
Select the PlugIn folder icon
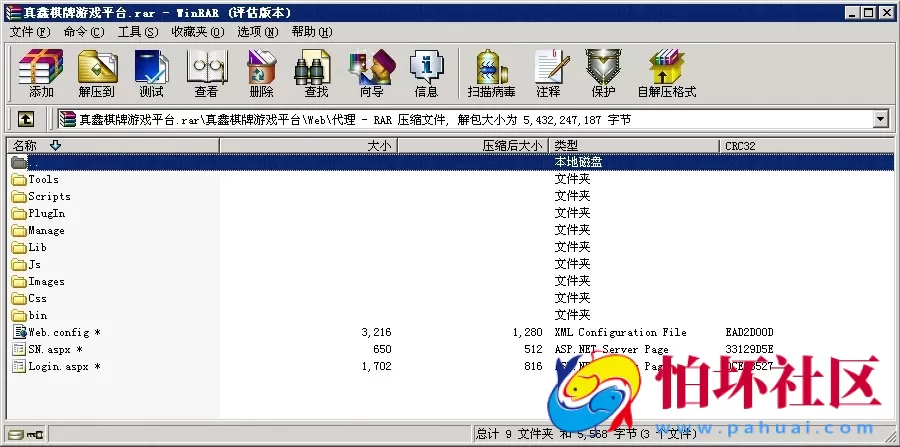[x=19, y=213]
